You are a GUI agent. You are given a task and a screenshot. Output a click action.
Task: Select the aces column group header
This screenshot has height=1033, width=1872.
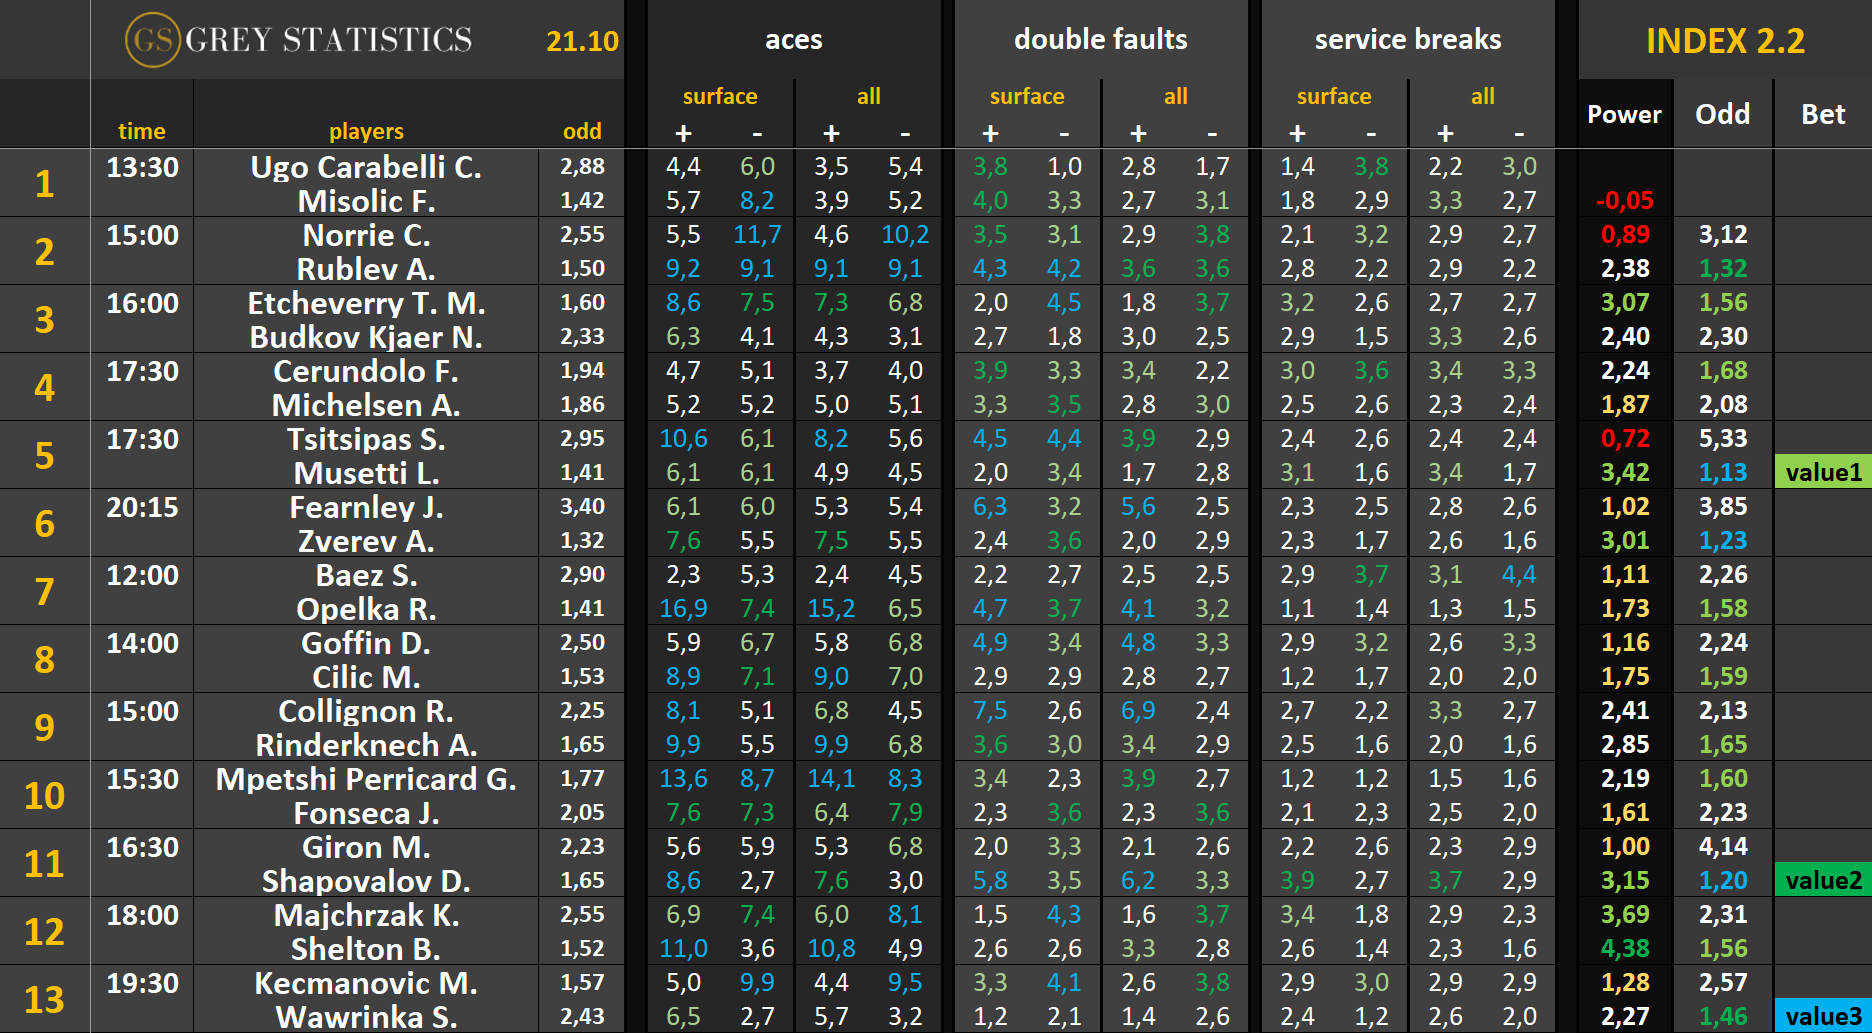click(x=793, y=40)
